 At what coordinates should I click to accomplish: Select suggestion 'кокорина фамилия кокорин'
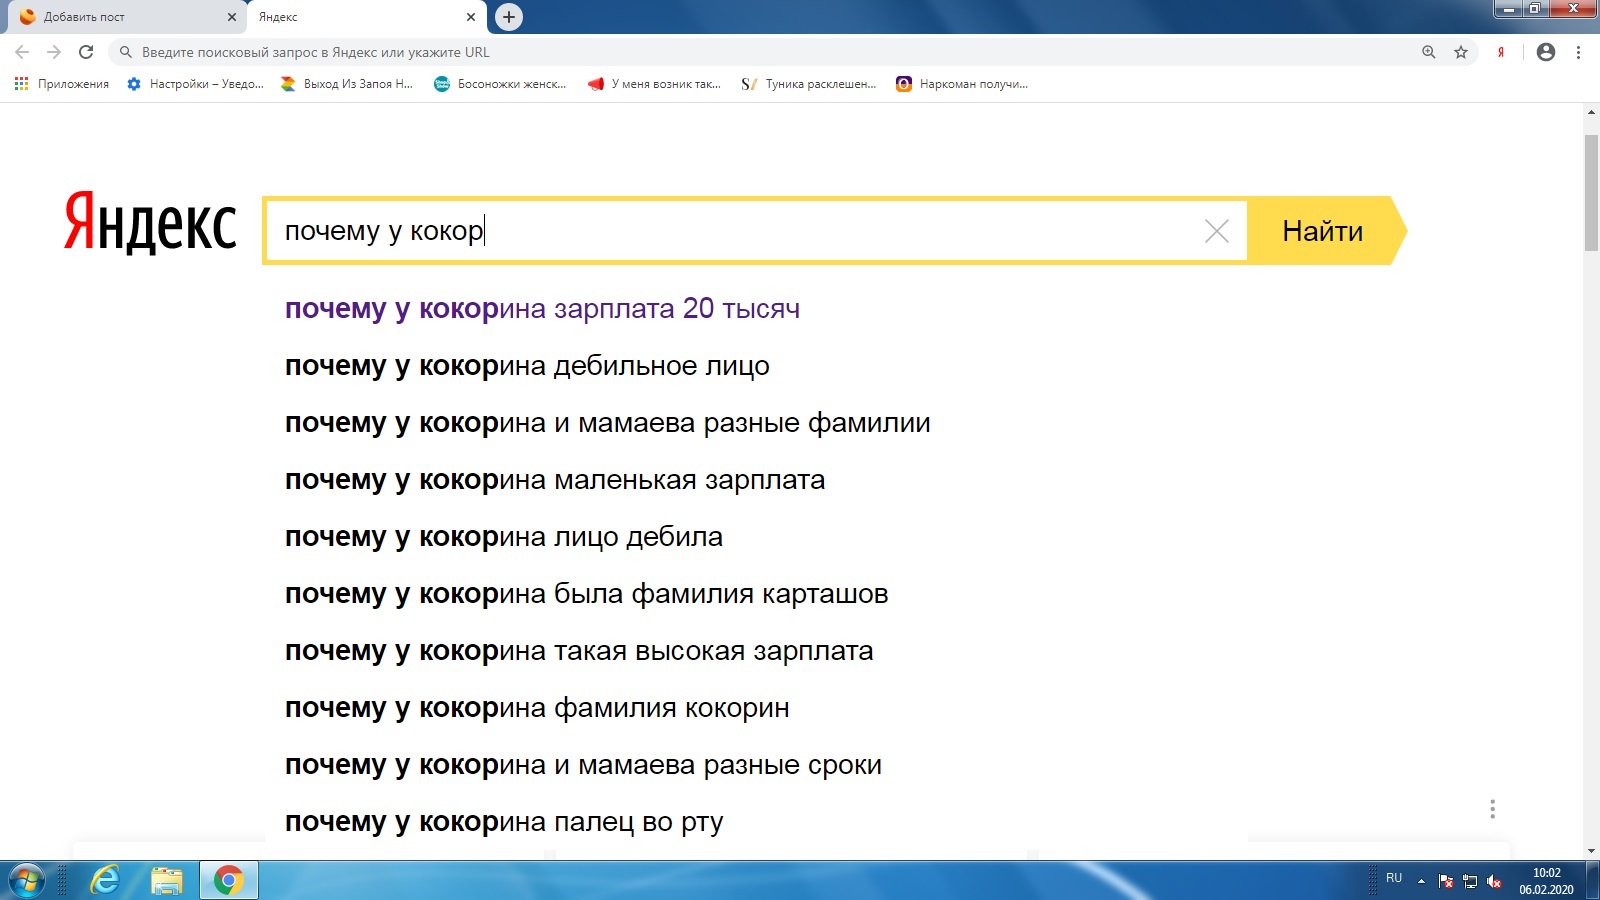537,708
